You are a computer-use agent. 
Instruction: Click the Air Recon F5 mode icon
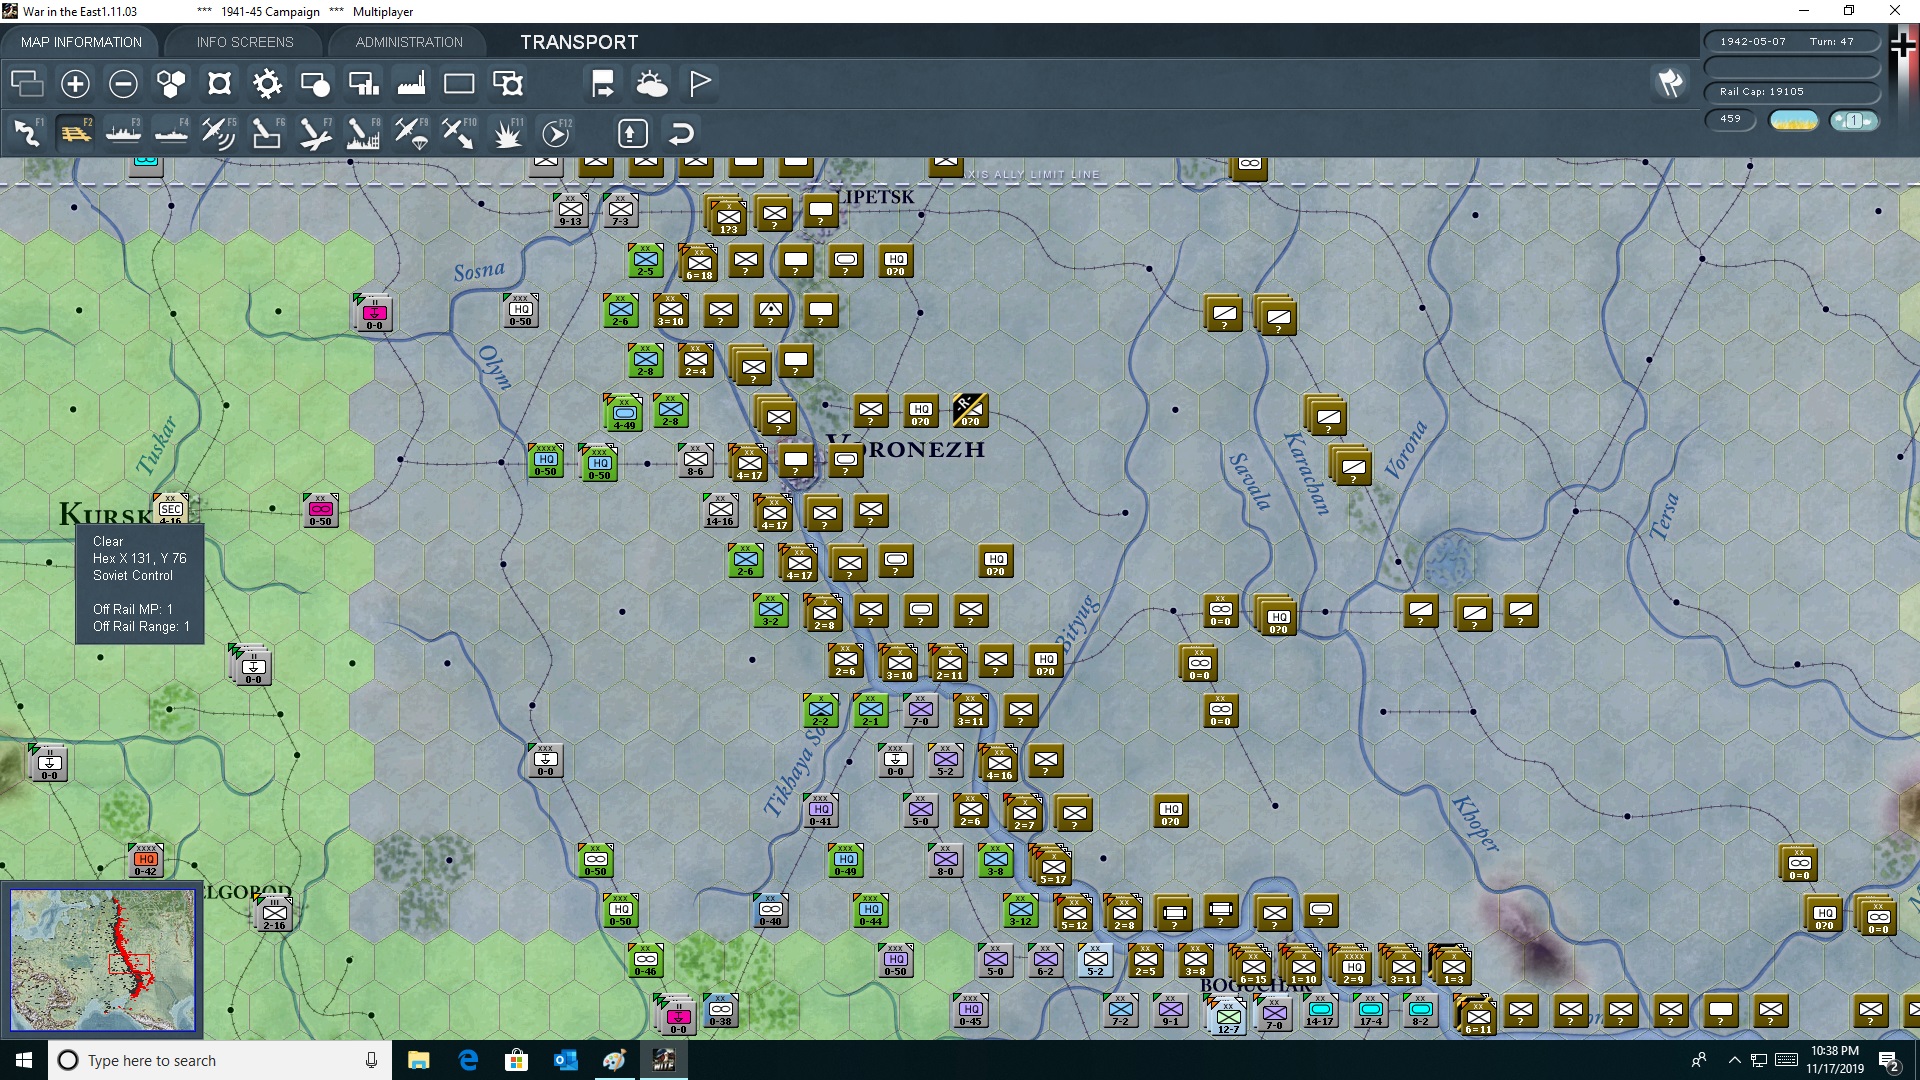pyautogui.click(x=218, y=133)
